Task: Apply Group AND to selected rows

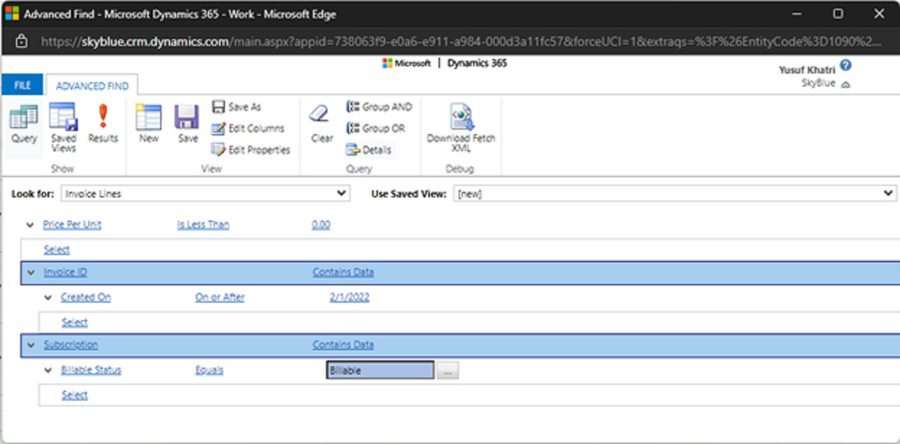Action: pyautogui.click(x=379, y=107)
